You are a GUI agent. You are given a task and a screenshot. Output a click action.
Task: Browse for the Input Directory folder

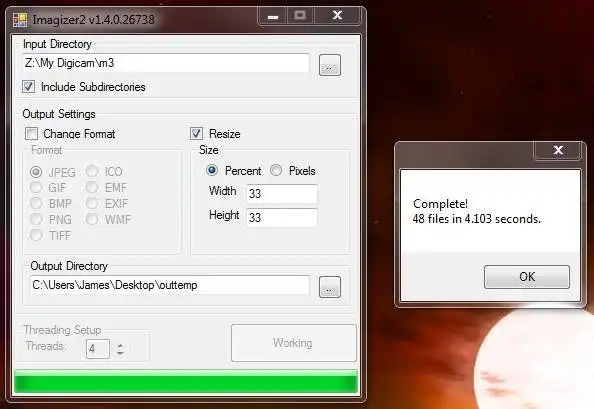point(330,65)
